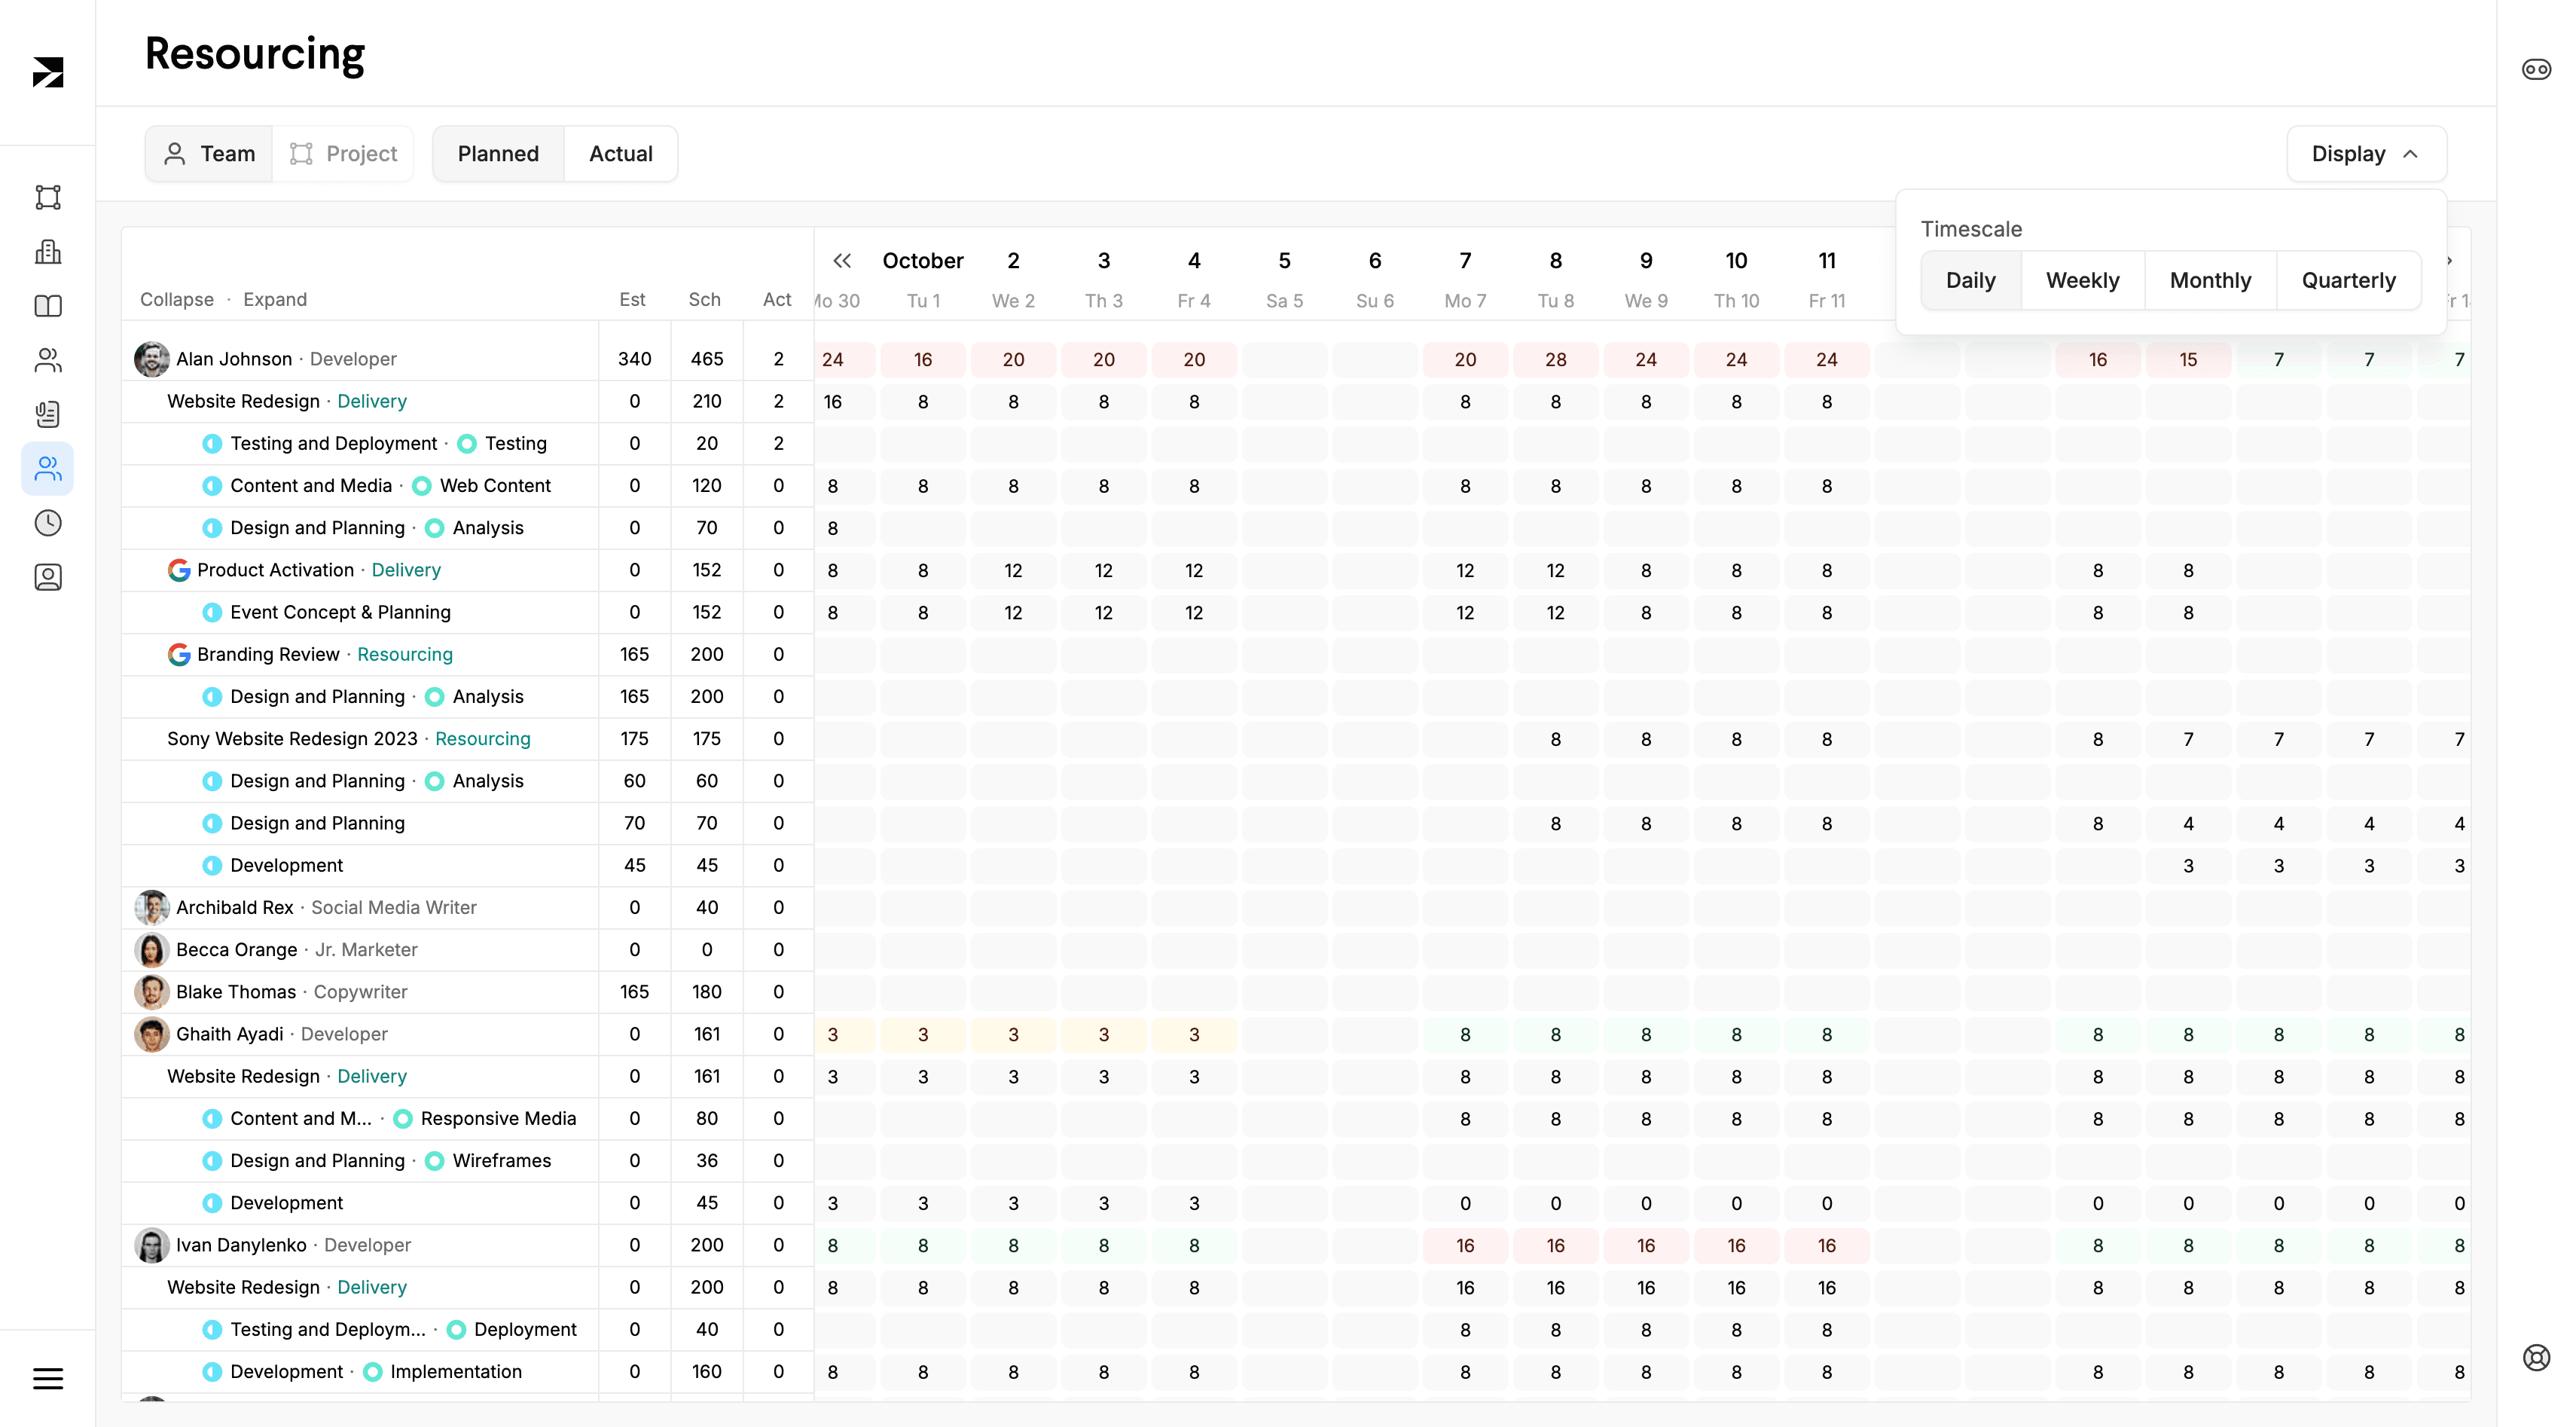Open Resourcing link beside Branding Review
2576x1427 pixels.
[x=405, y=654]
